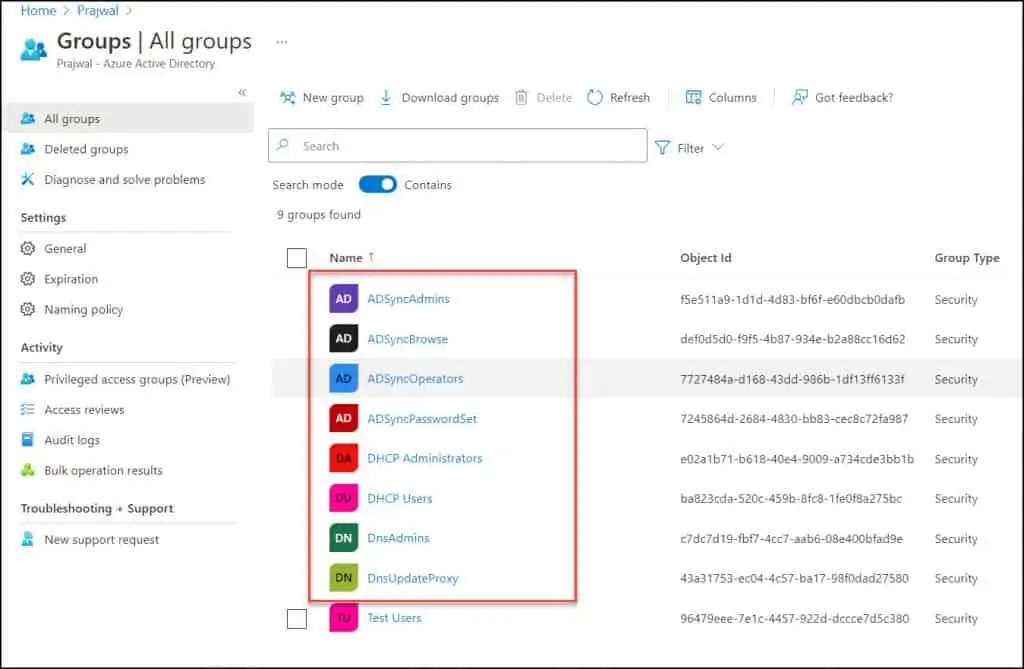Open the DHCP Users group link
The image size is (1024, 669).
[x=400, y=498]
